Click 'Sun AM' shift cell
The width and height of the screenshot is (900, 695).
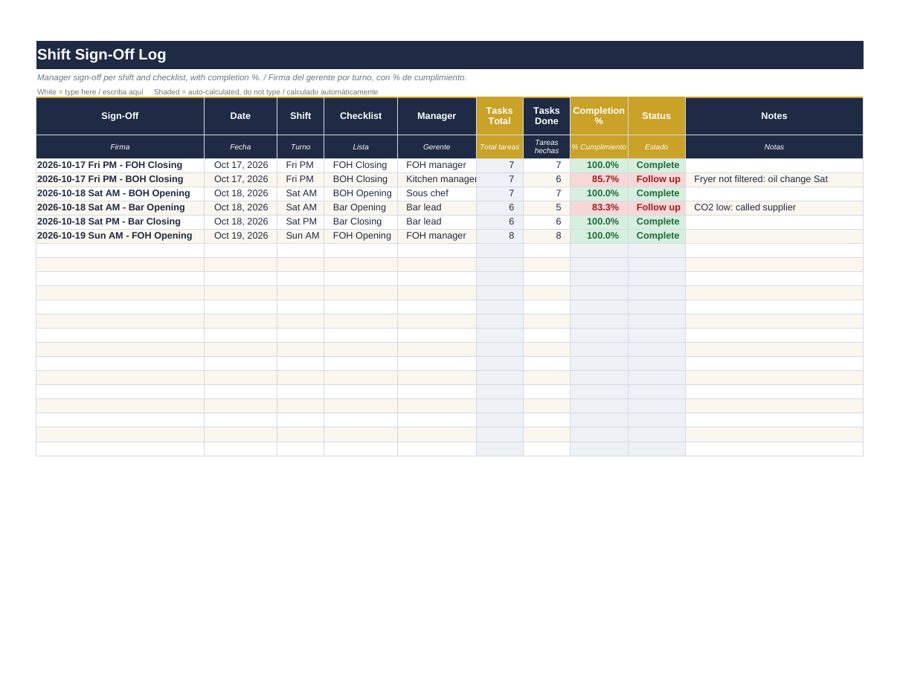[x=300, y=236]
